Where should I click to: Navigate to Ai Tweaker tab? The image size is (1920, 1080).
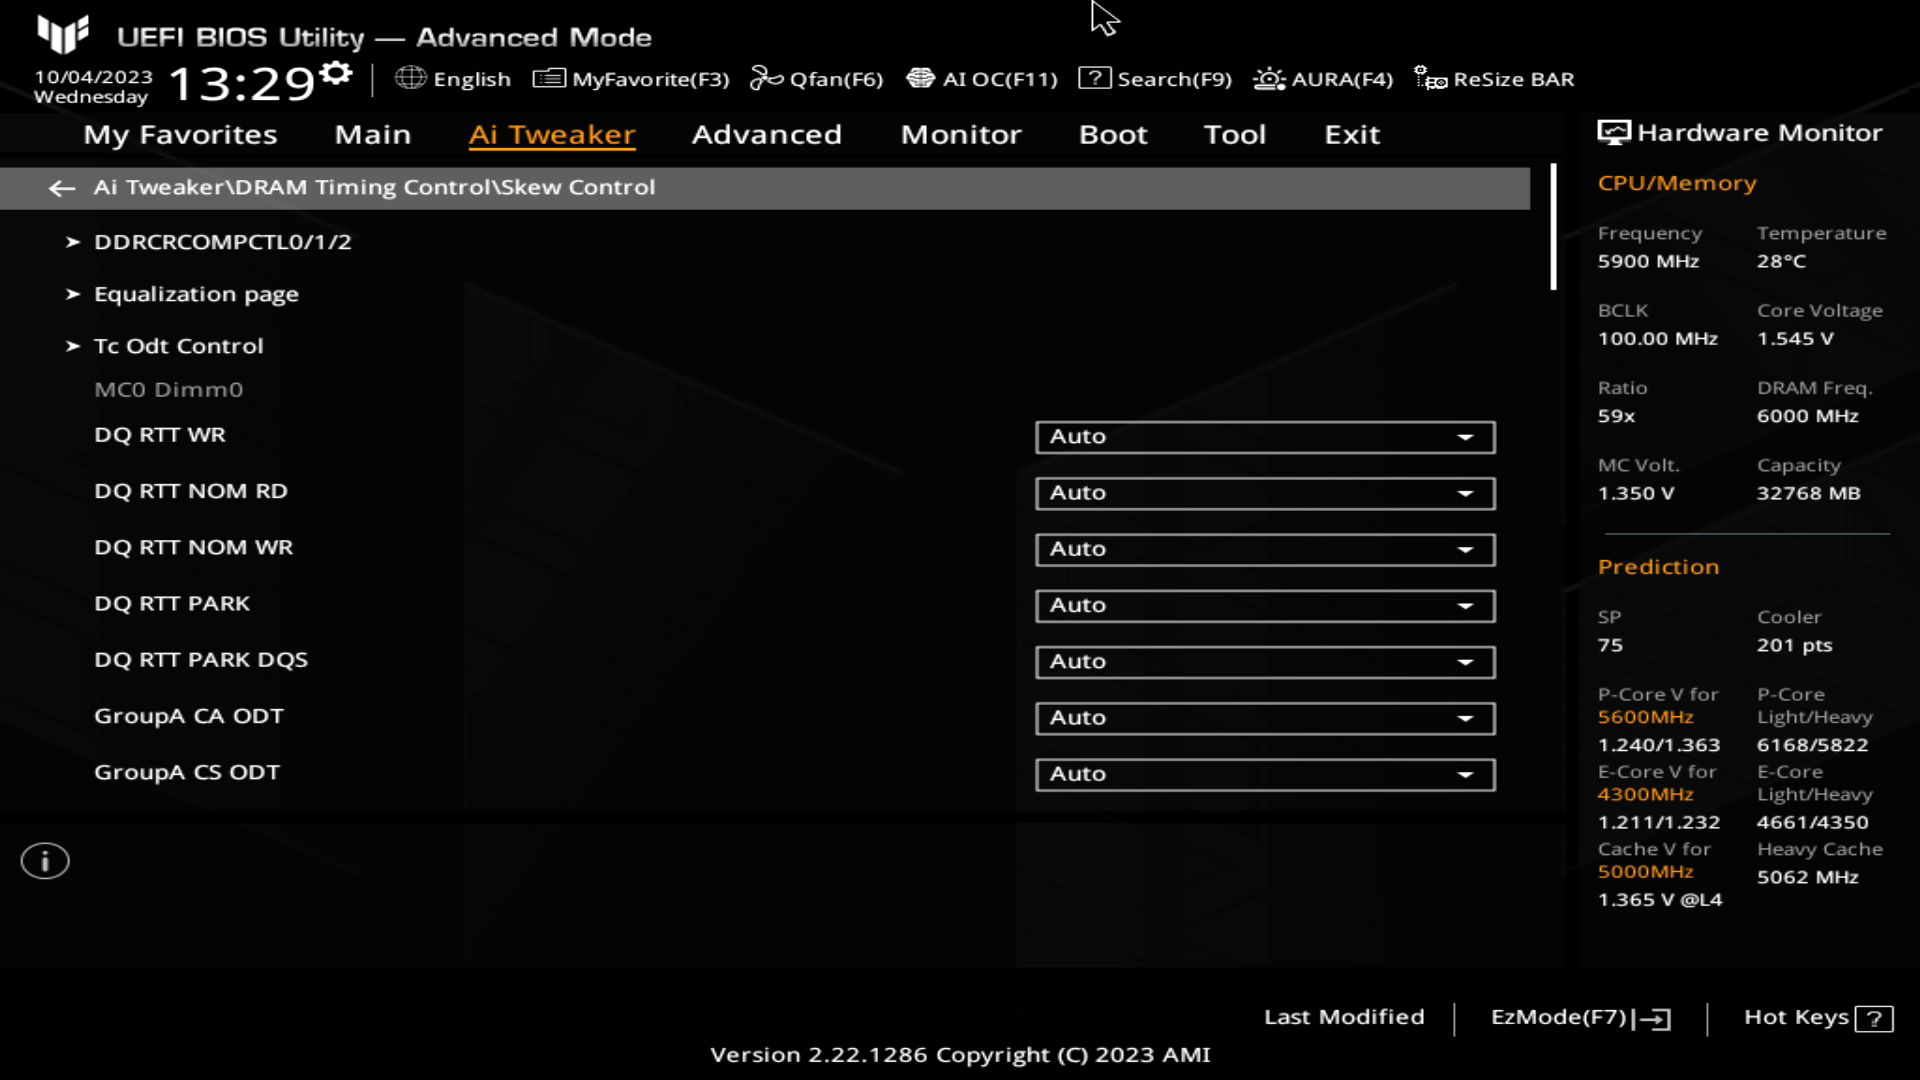pos(551,133)
